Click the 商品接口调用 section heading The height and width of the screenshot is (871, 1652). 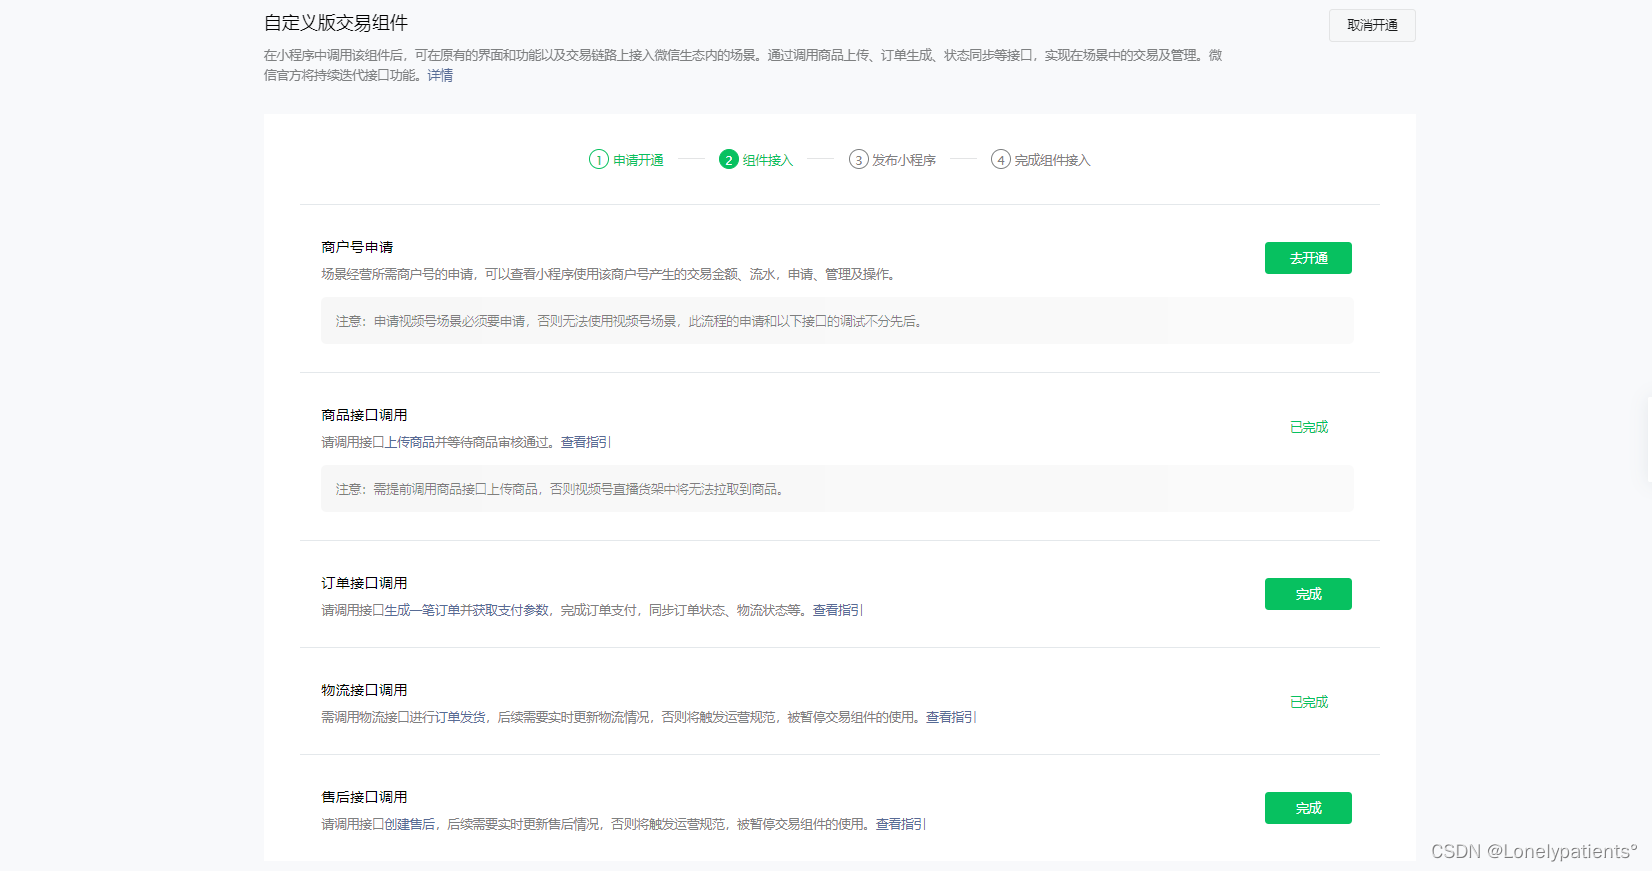(x=364, y=415)
